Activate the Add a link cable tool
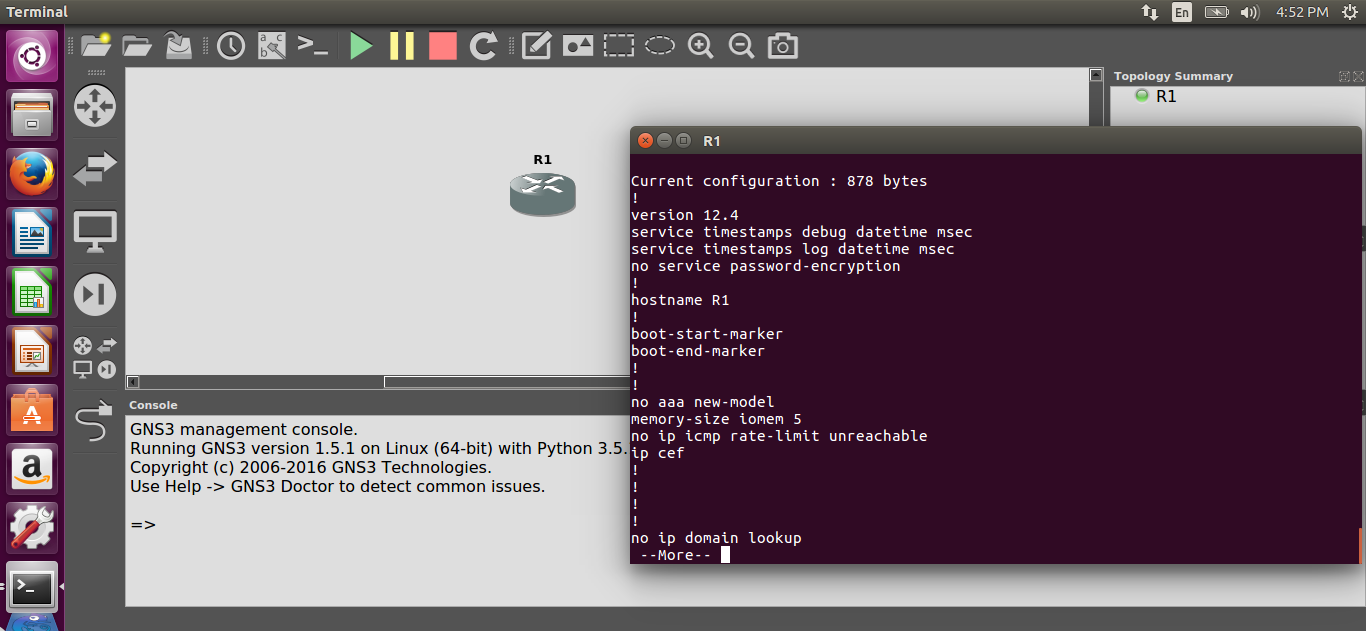1366x631 pixels. click(x=95, y=420)
